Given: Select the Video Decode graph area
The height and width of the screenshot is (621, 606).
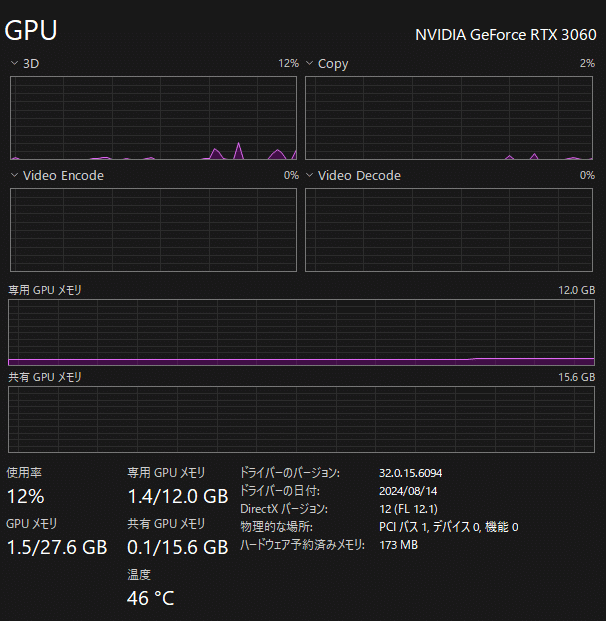Looking at the screenshot, I should 449,229.
